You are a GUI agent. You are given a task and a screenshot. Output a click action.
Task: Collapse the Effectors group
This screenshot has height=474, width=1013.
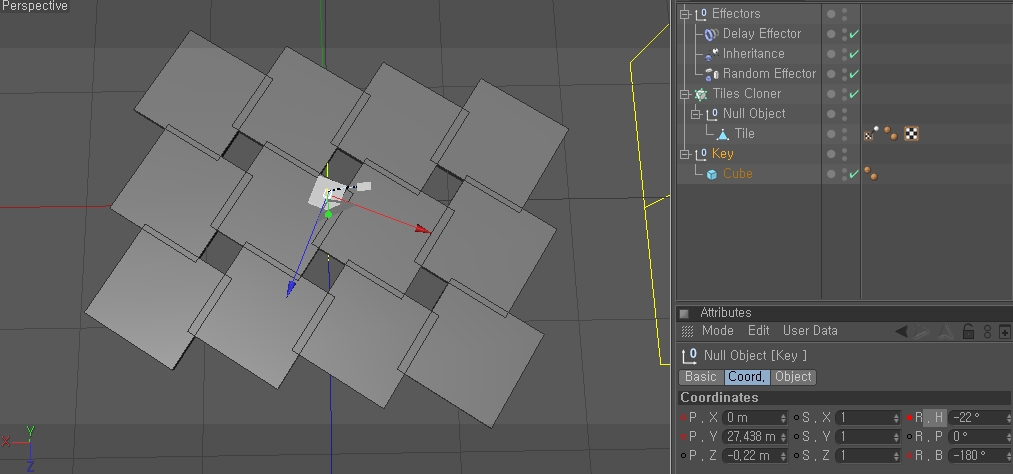(685, 14)
